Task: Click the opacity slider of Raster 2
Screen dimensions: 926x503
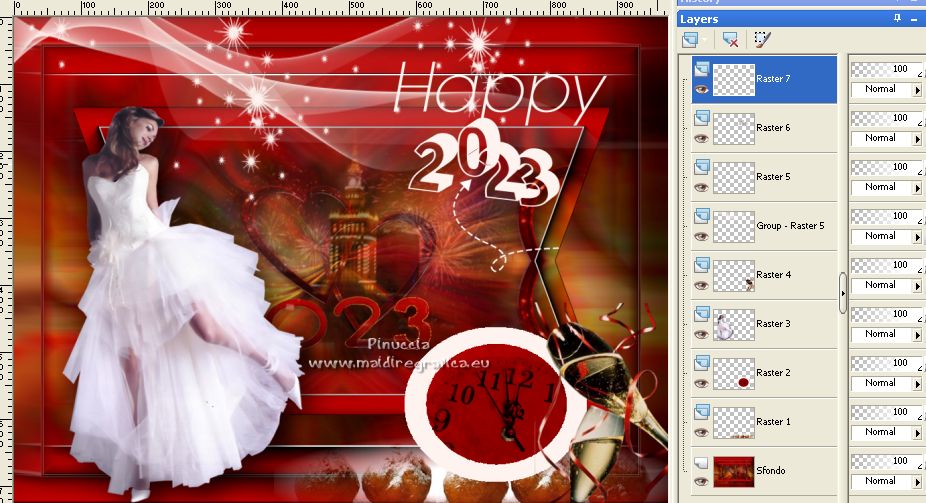Action: (887, 364)
